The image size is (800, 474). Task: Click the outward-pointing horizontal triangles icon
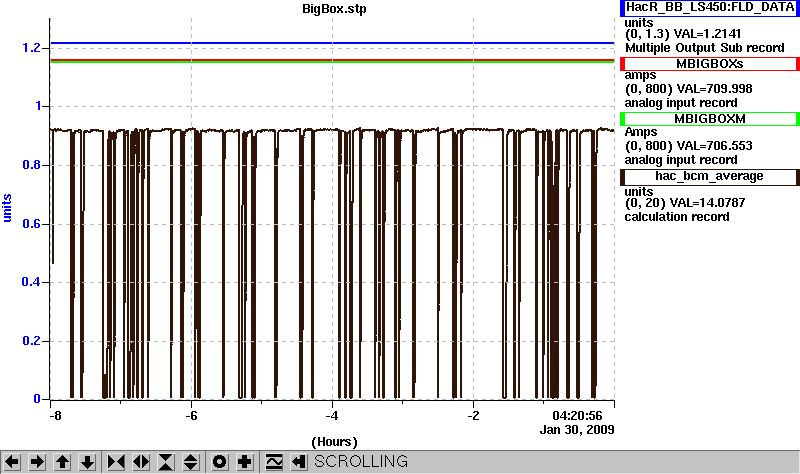(x=141, y=462)
